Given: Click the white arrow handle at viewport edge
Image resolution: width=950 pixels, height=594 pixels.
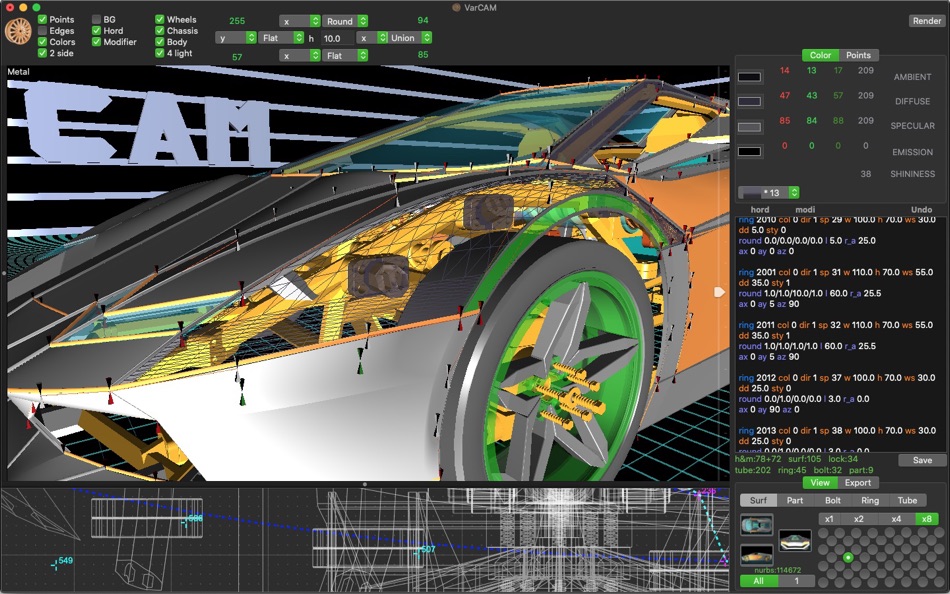Looking at the screenshot, I should click(x=719, y=292).
